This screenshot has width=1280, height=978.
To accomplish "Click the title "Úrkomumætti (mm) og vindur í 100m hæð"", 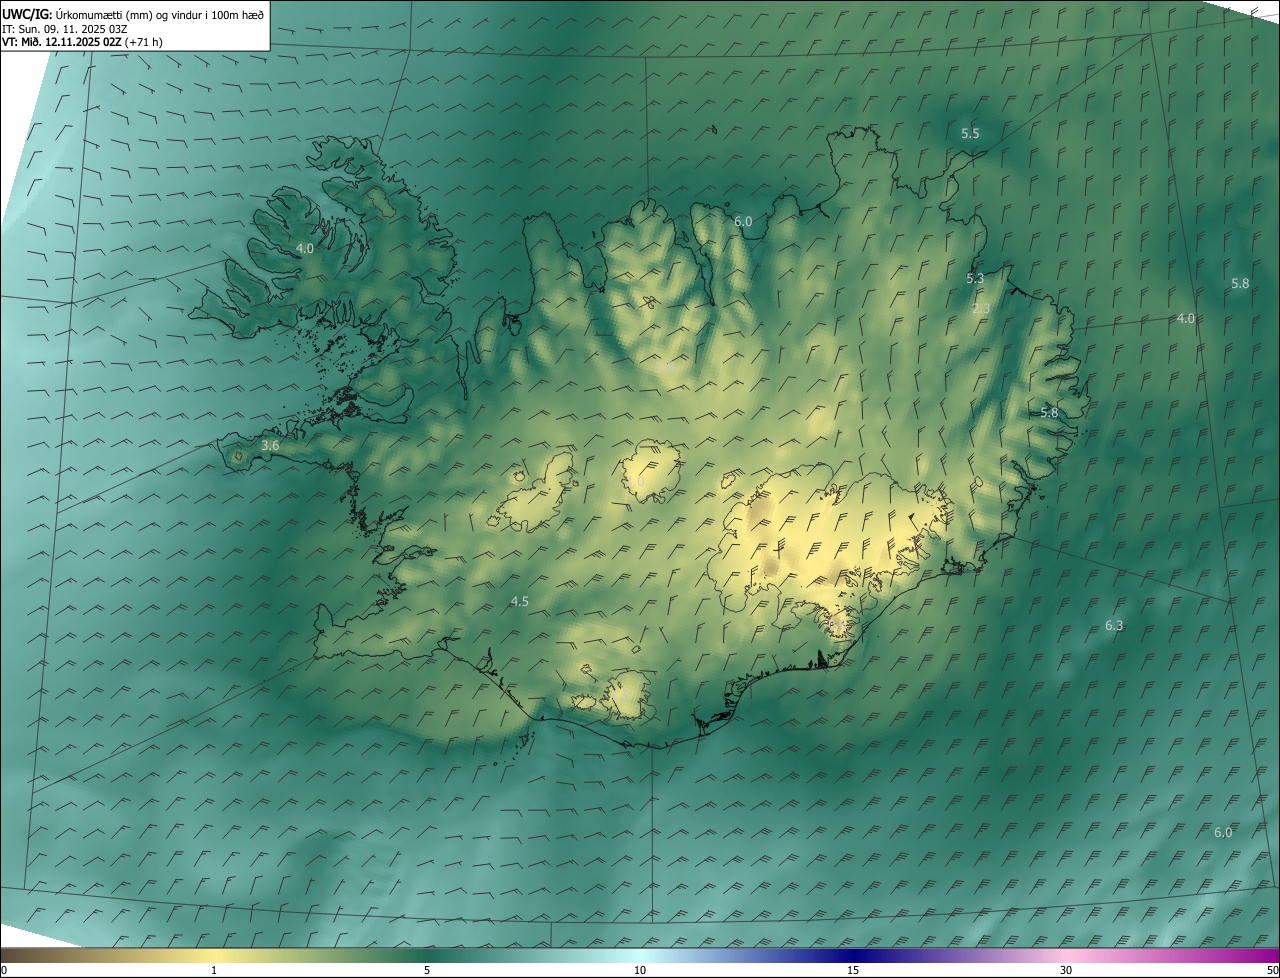I will pyautogui.click(x=159, y=15).
